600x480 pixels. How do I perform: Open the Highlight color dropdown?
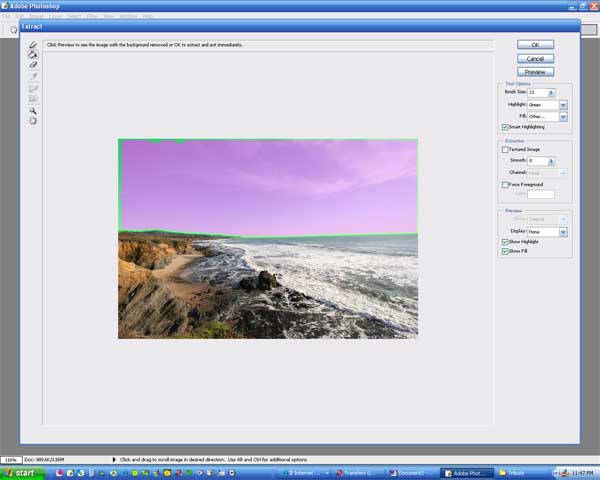coord(563,105)
